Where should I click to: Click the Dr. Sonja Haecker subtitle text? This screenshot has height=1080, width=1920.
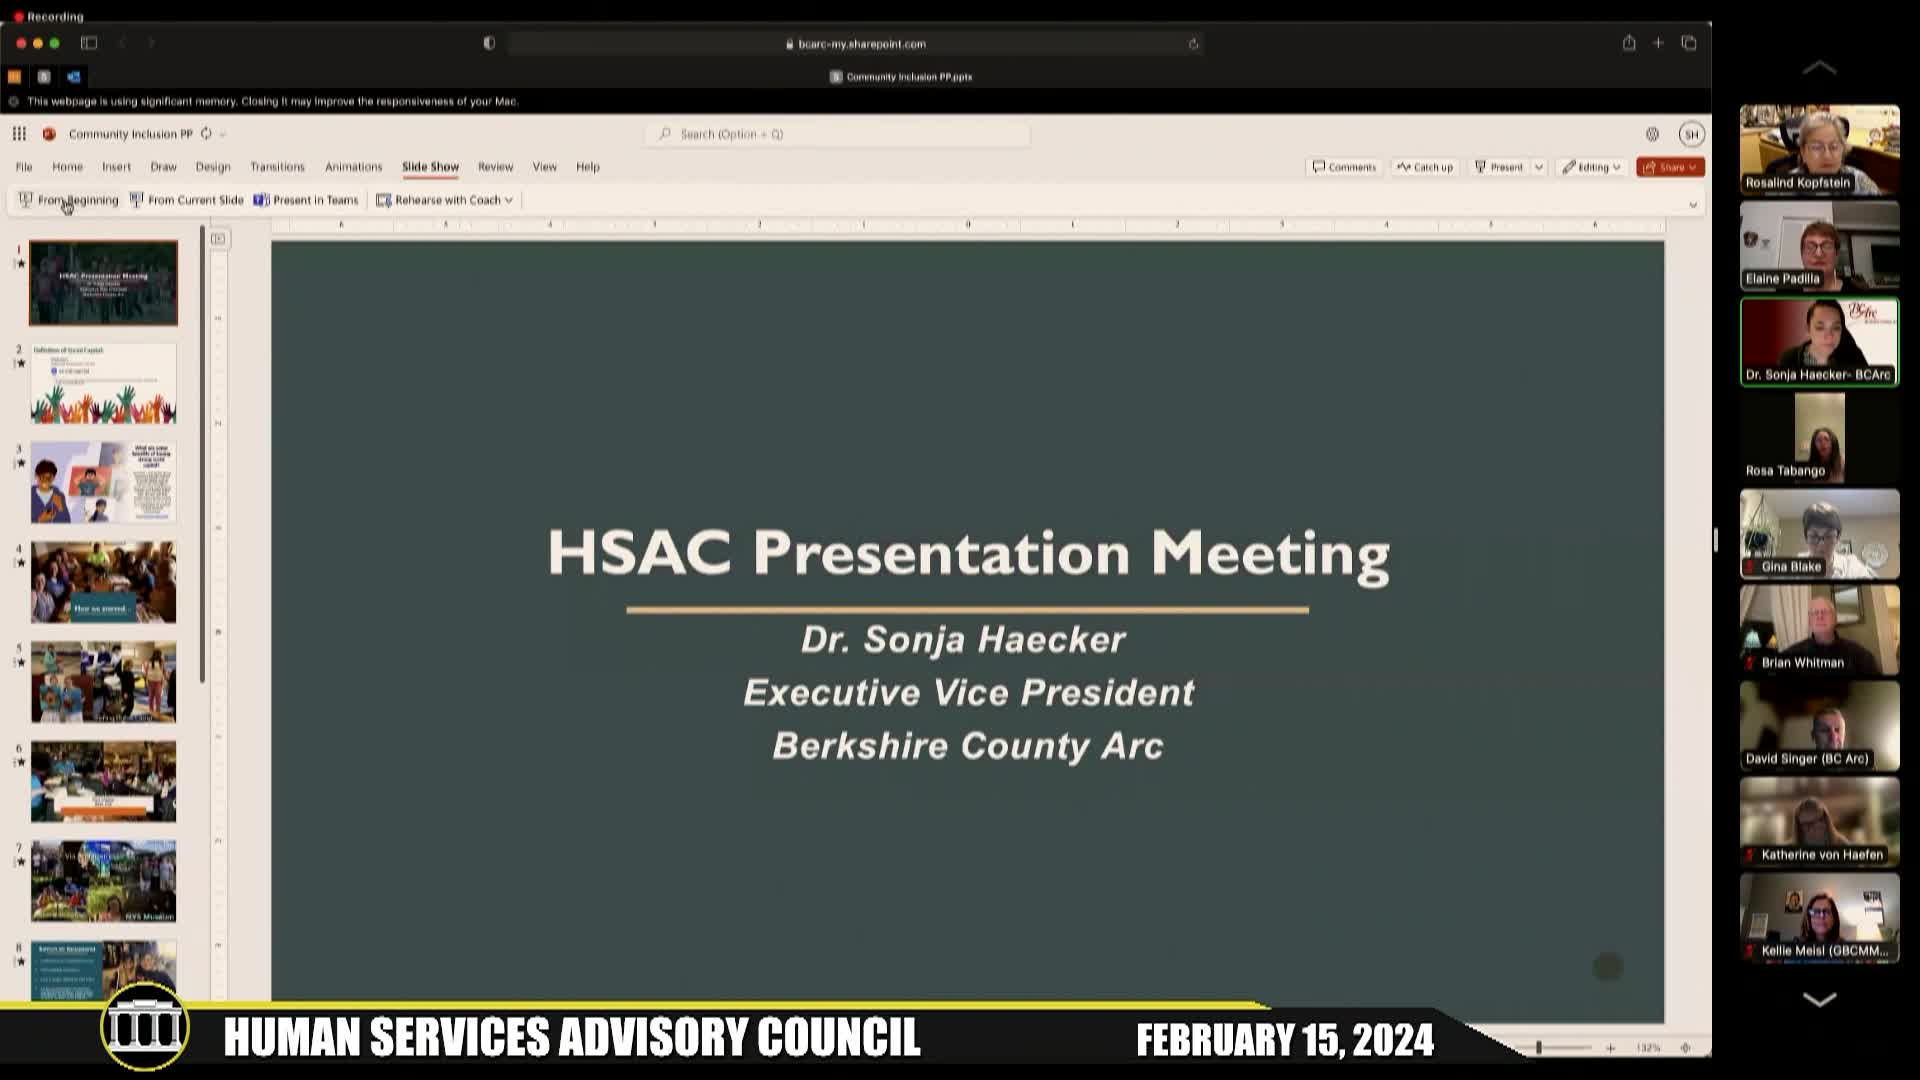[963, 639]
